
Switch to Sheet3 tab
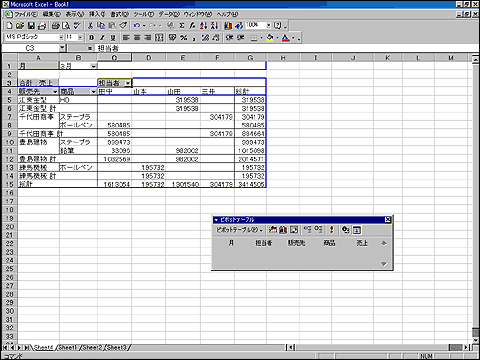point(116,347)
